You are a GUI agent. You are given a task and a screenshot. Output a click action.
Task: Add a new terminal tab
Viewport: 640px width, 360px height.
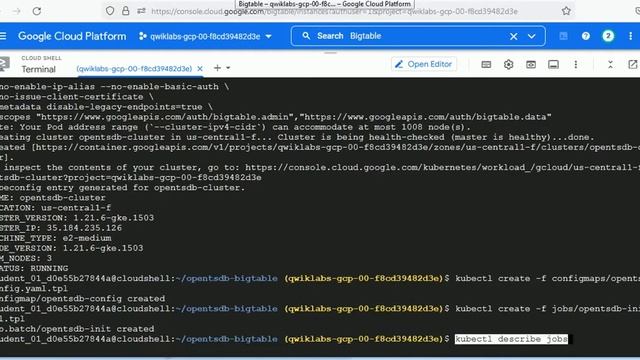[x=217, y=68]
